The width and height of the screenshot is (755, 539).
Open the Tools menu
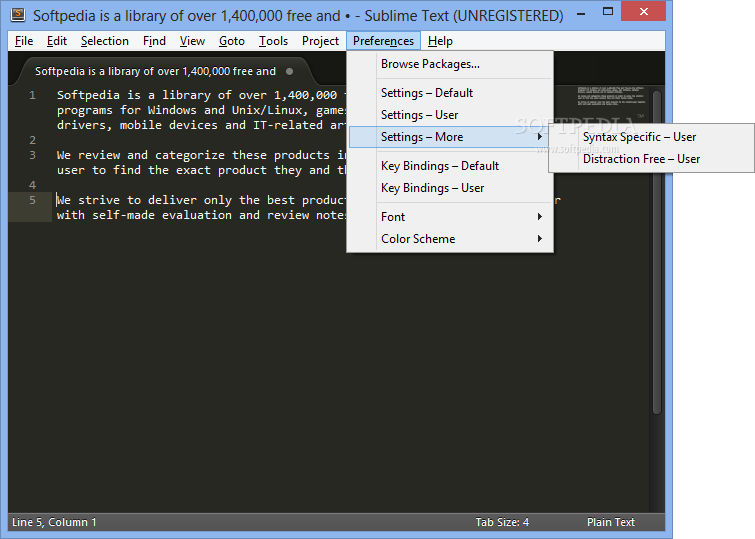click(273, 41)
